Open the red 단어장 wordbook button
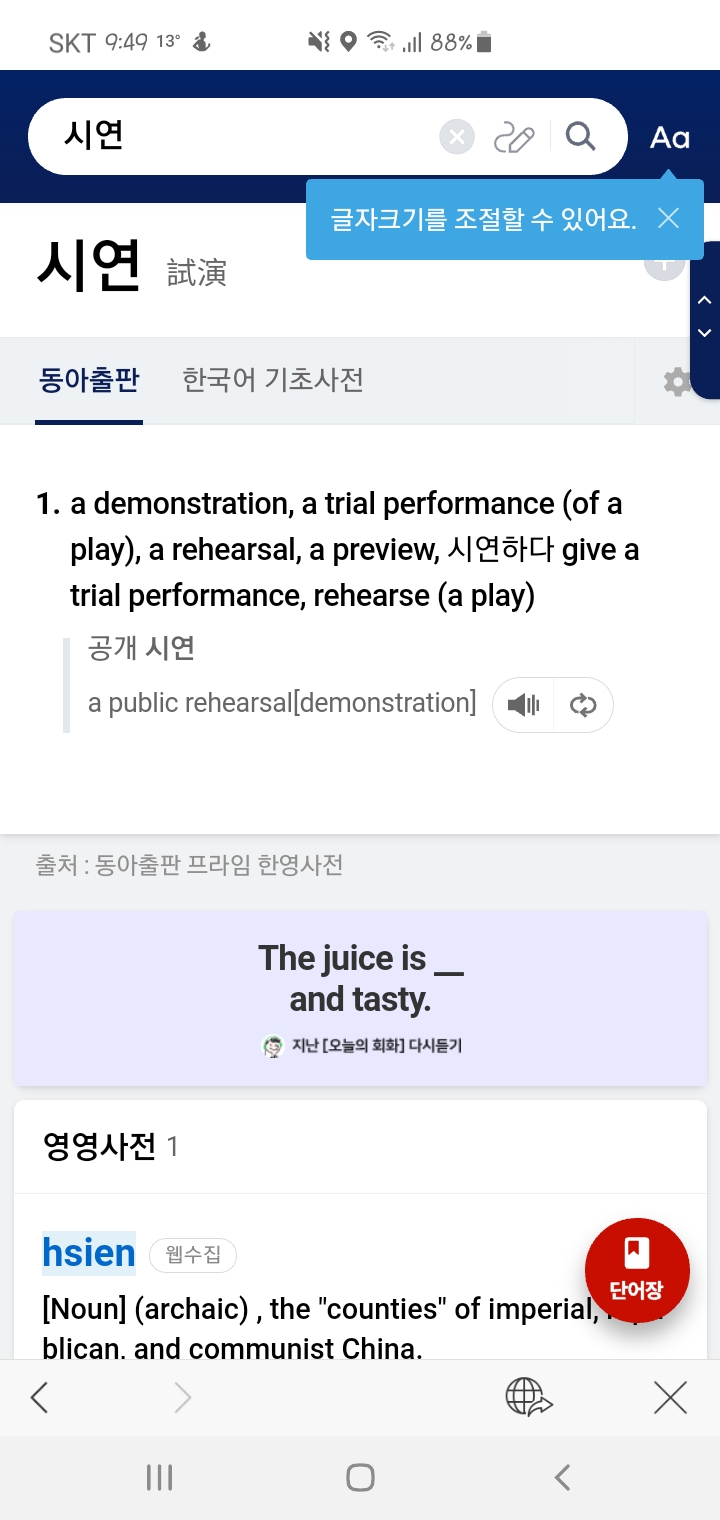The image size is (720, 1520). pos(637,1270)
